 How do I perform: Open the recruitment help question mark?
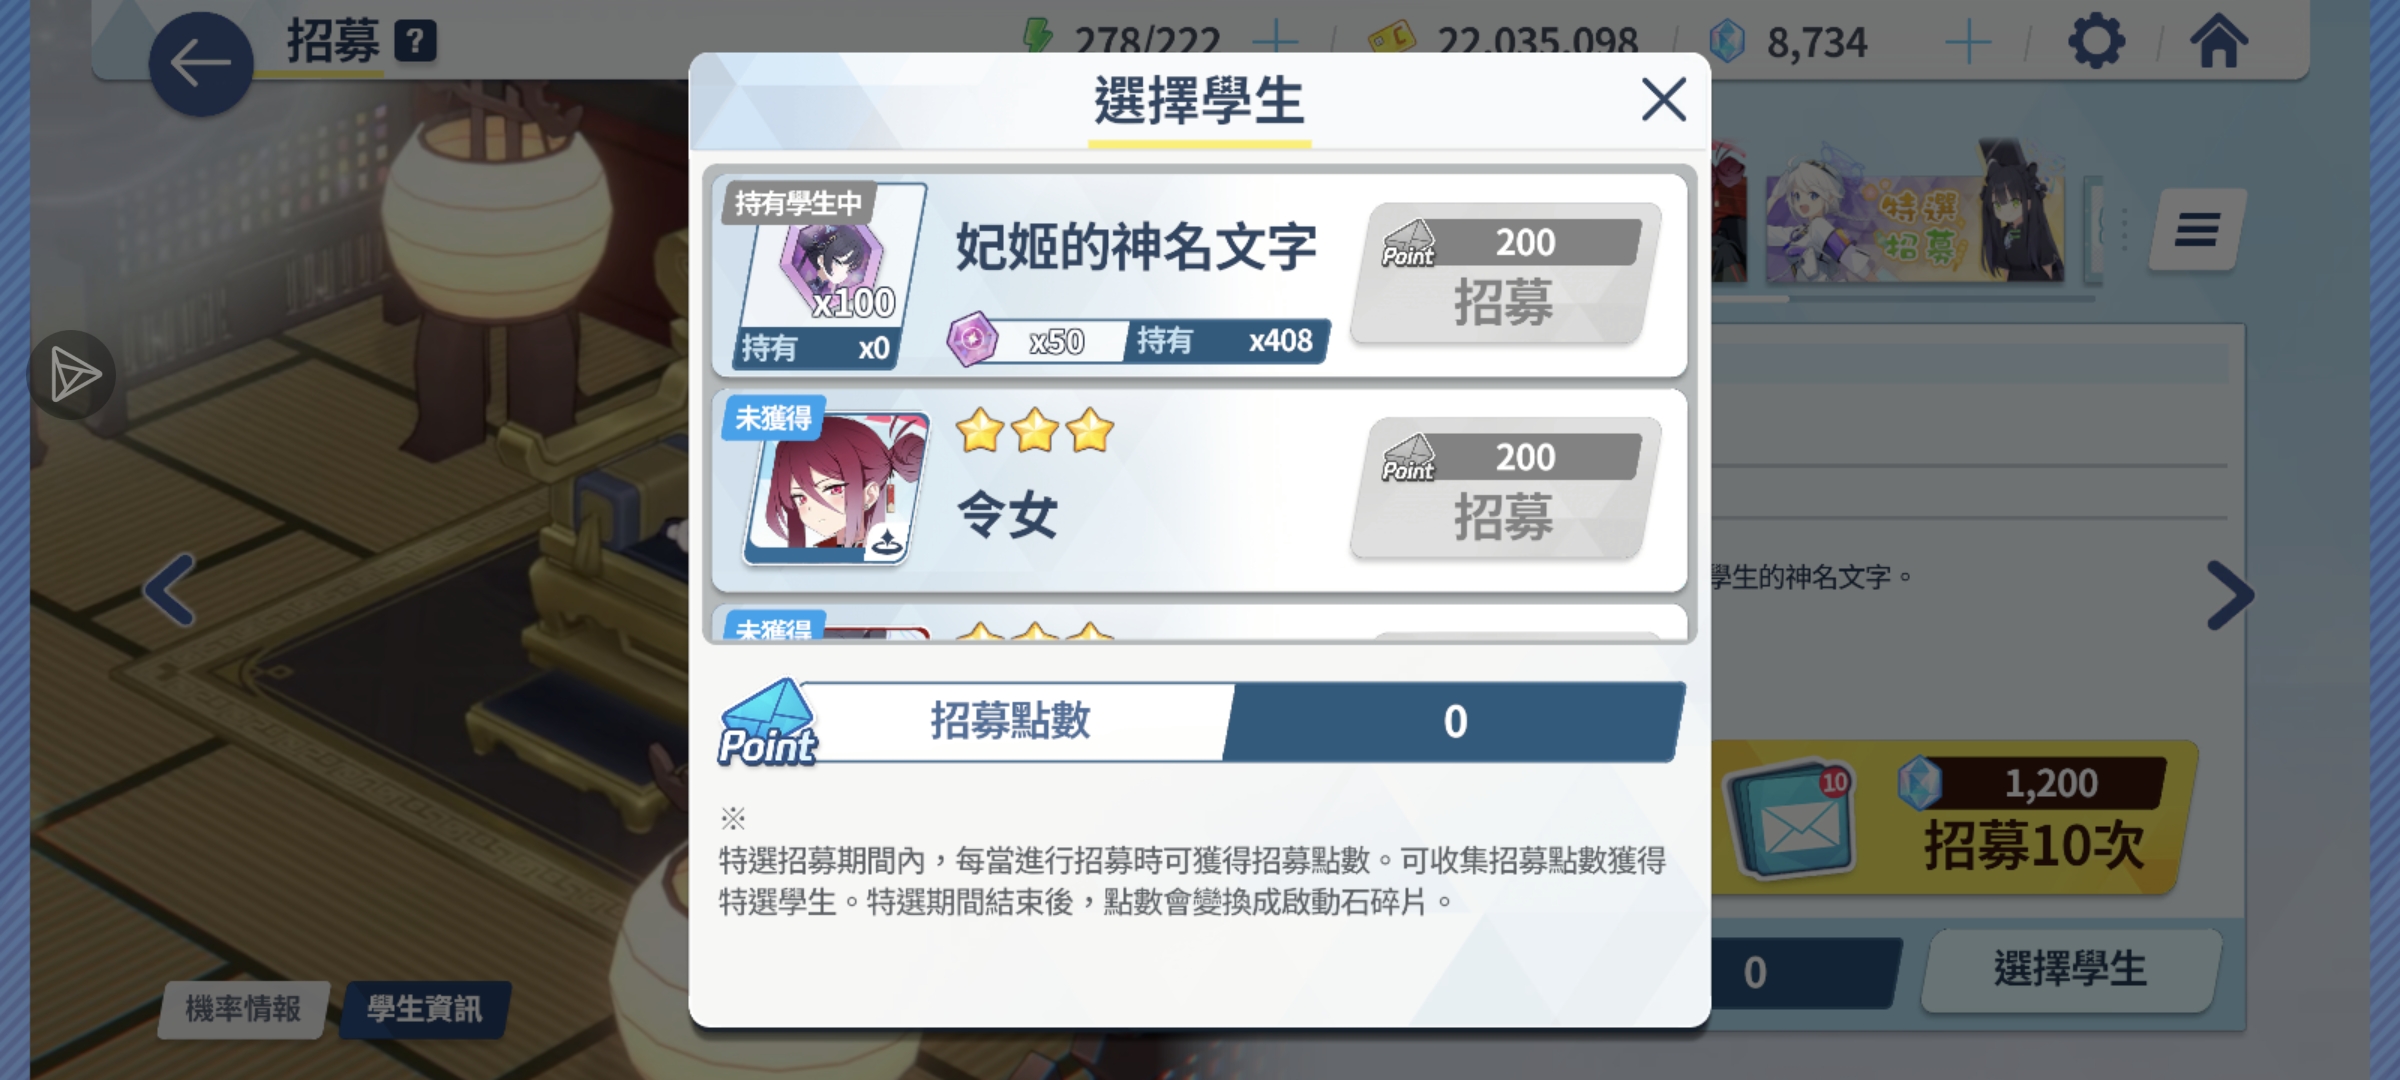tap(415, 42)
